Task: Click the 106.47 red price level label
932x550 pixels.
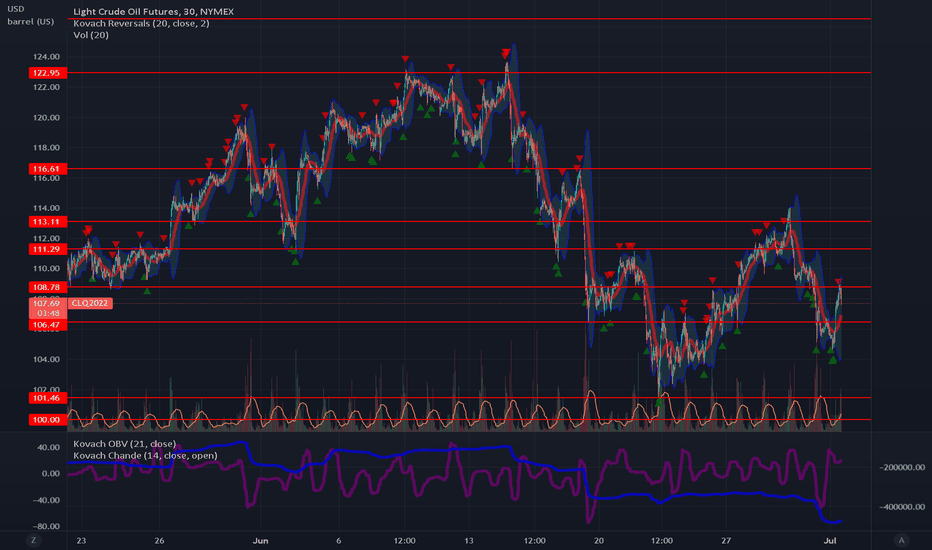Action: tap(47, 325)
